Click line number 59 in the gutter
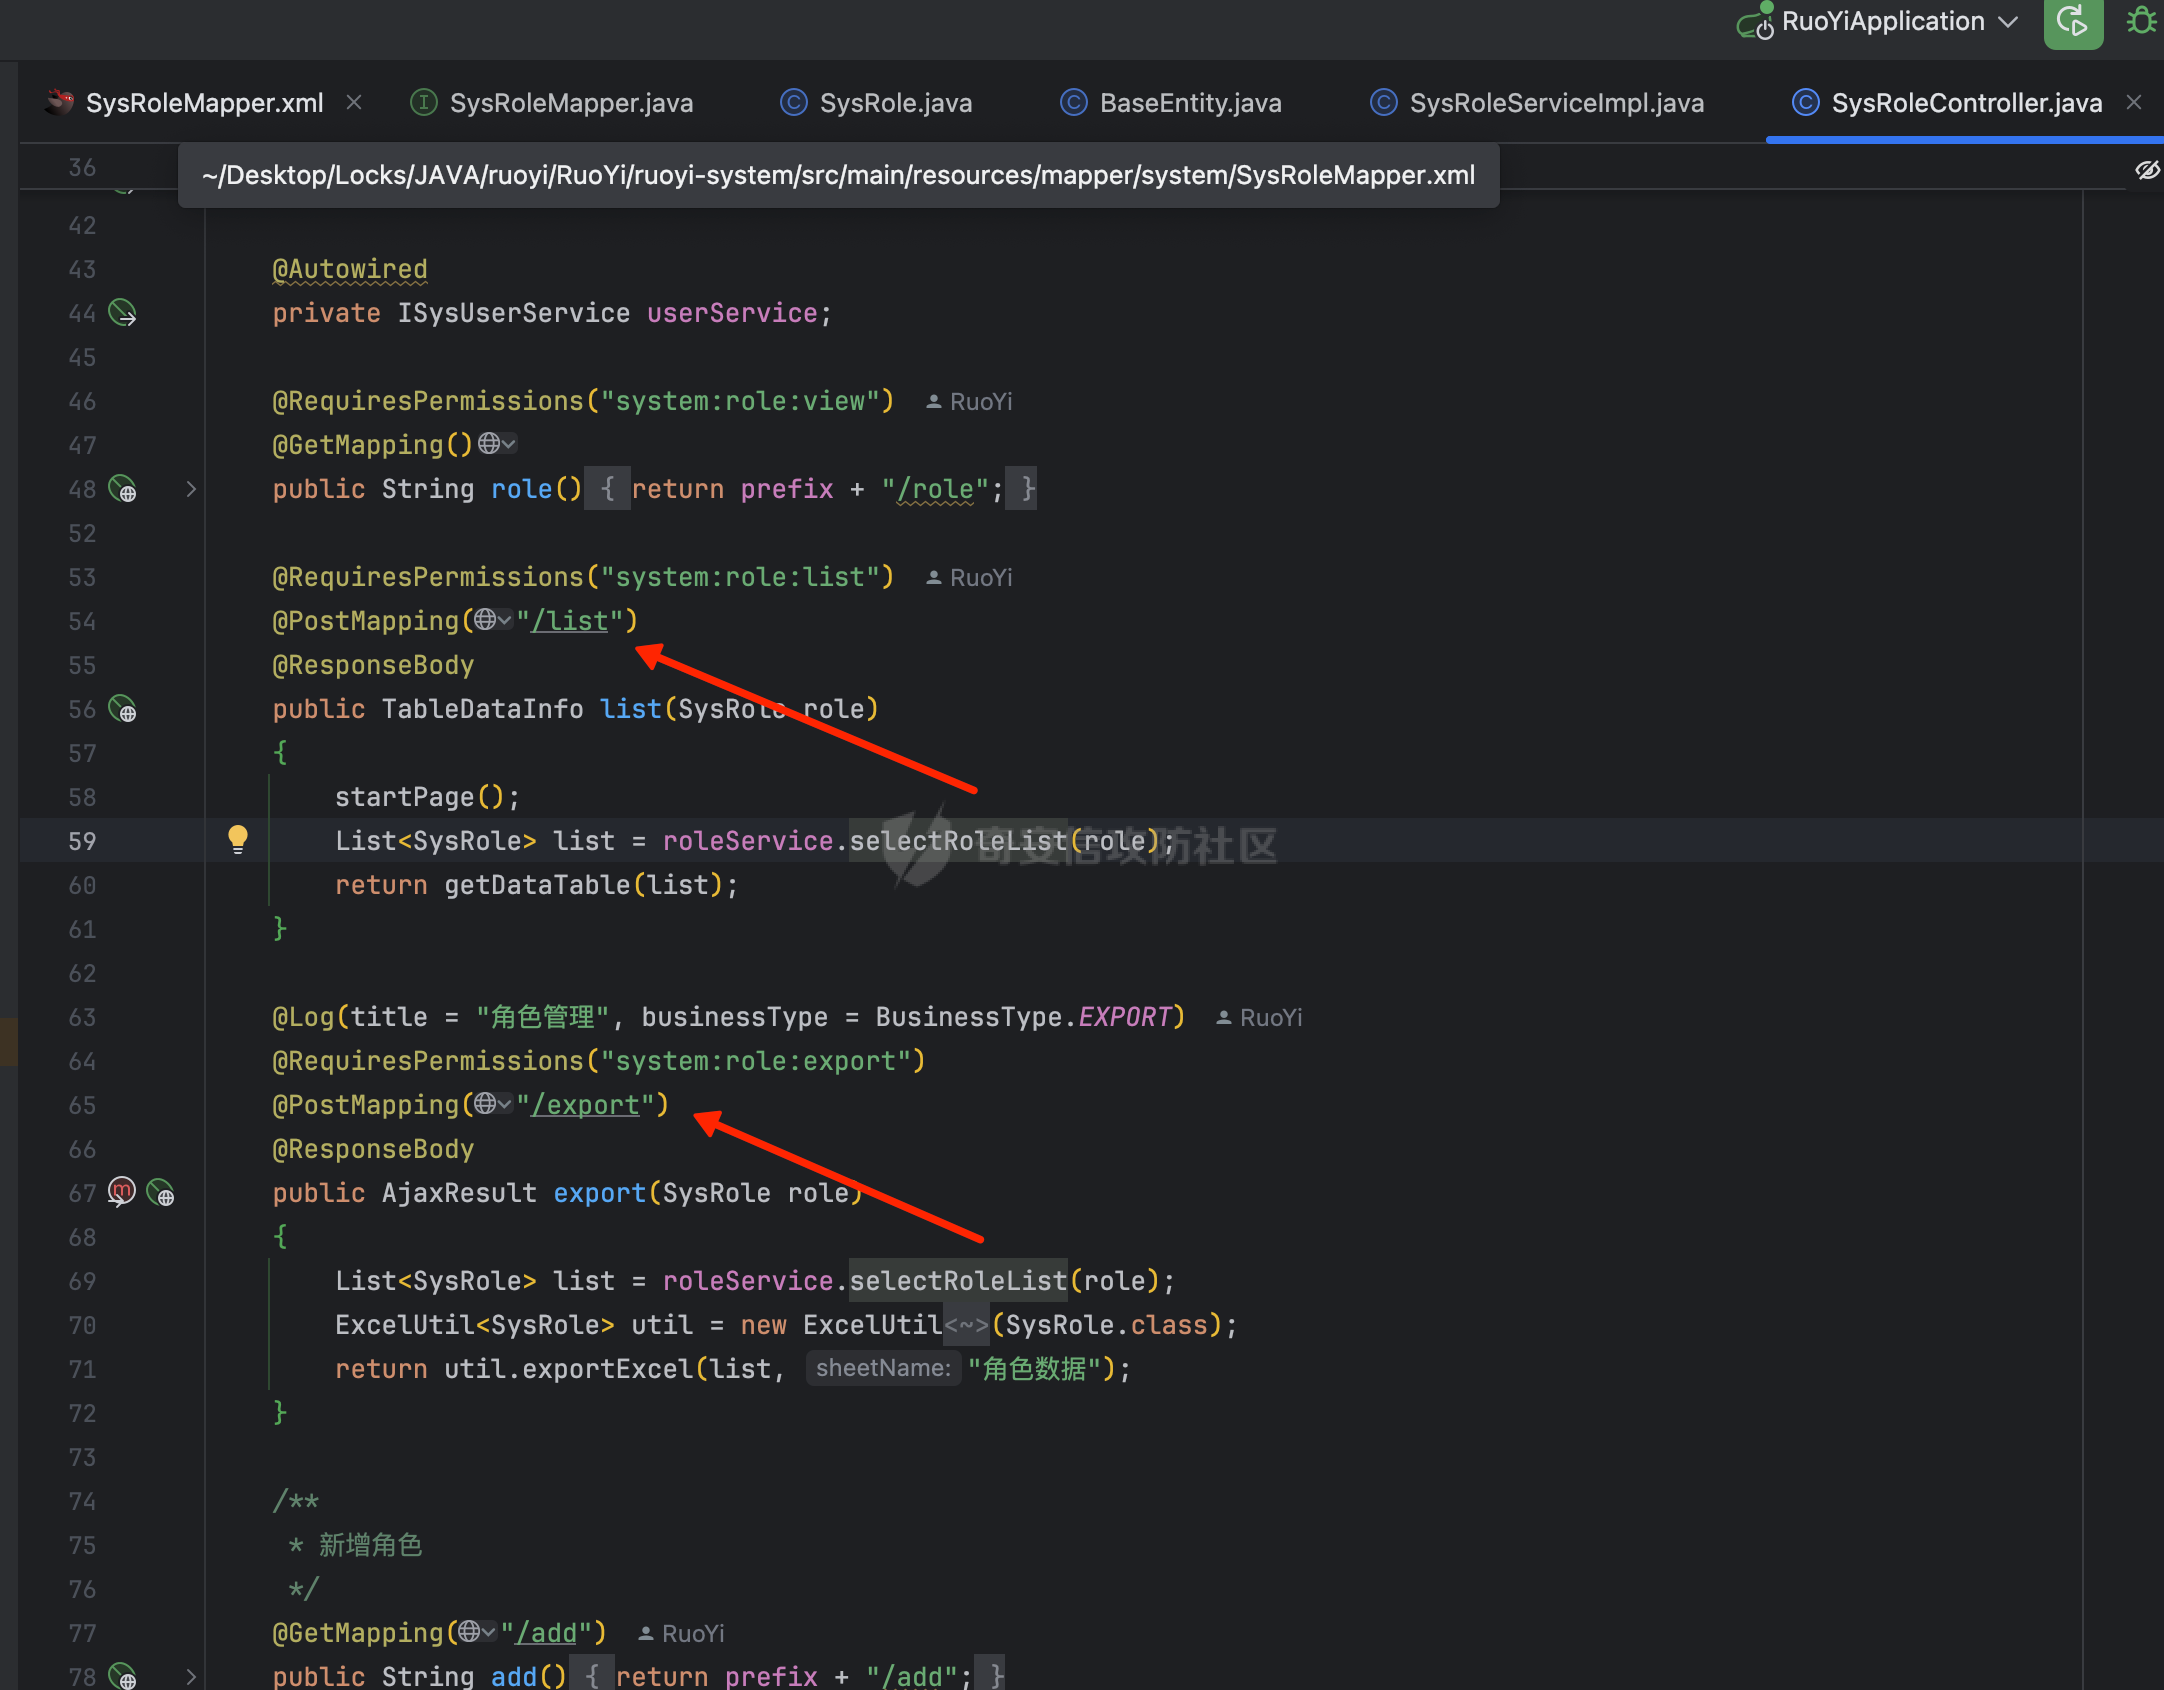The height and width of the screenshot is (1690, 2164). point(82,841)
